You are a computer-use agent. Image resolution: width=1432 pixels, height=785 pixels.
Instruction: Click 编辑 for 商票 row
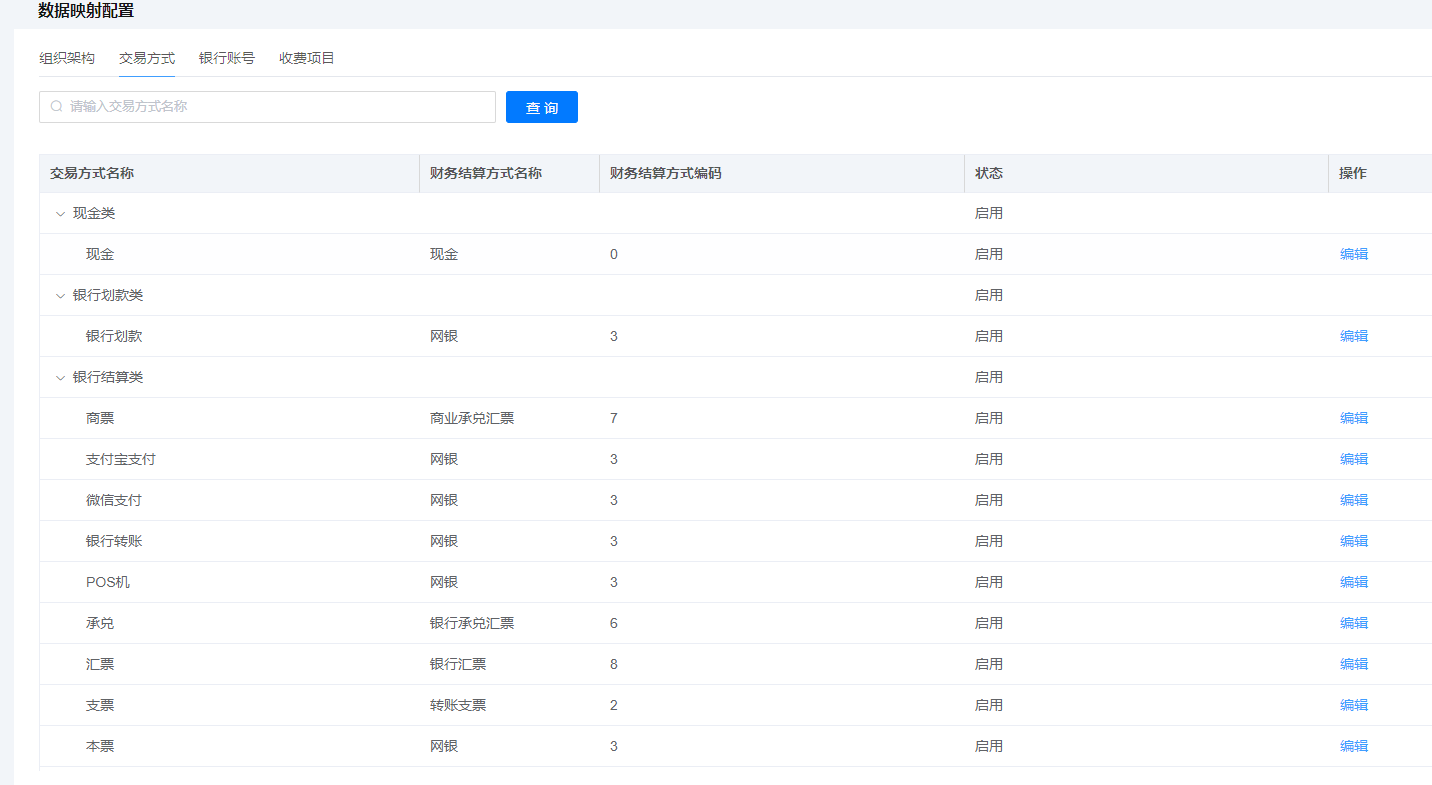[1354, 418]
